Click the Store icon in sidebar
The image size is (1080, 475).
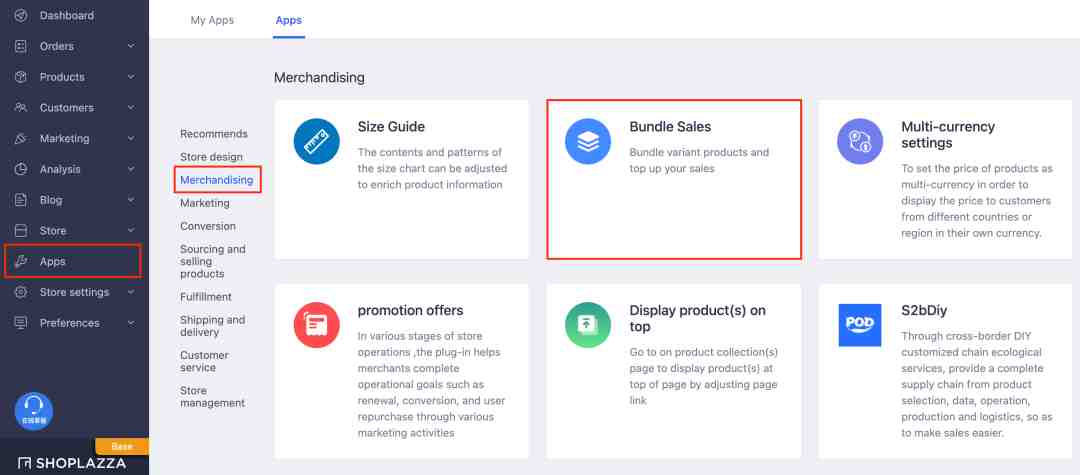point(21,231)
